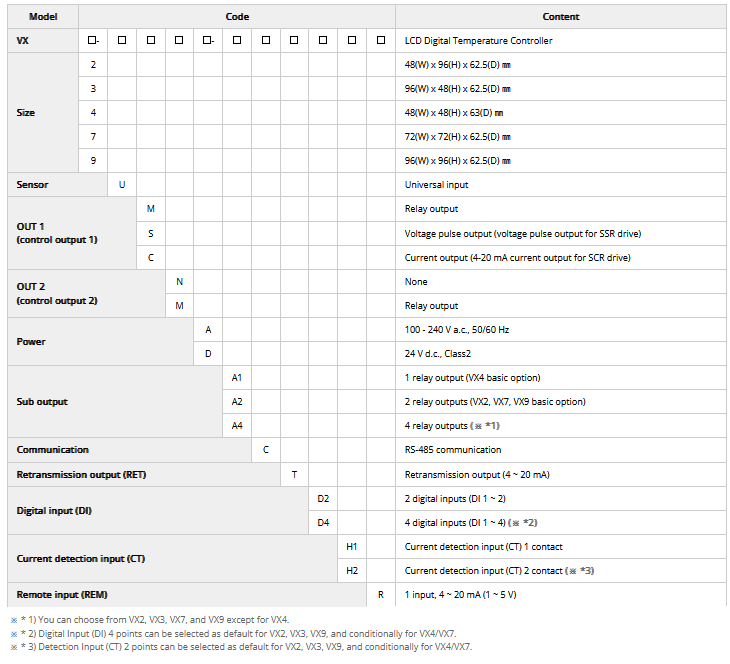Select retransmission output code T

point(294,474)
